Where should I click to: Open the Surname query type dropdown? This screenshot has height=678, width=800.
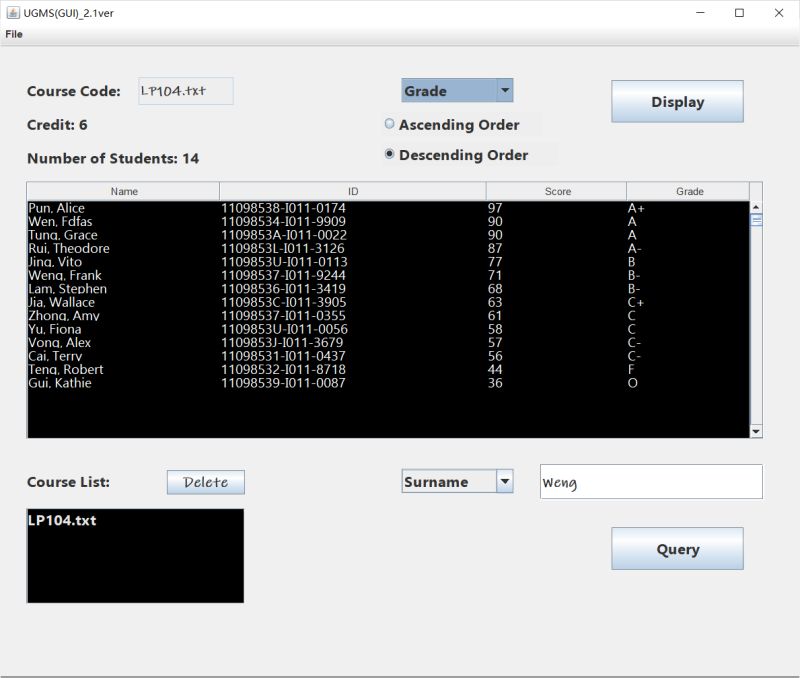pos(457,482)
